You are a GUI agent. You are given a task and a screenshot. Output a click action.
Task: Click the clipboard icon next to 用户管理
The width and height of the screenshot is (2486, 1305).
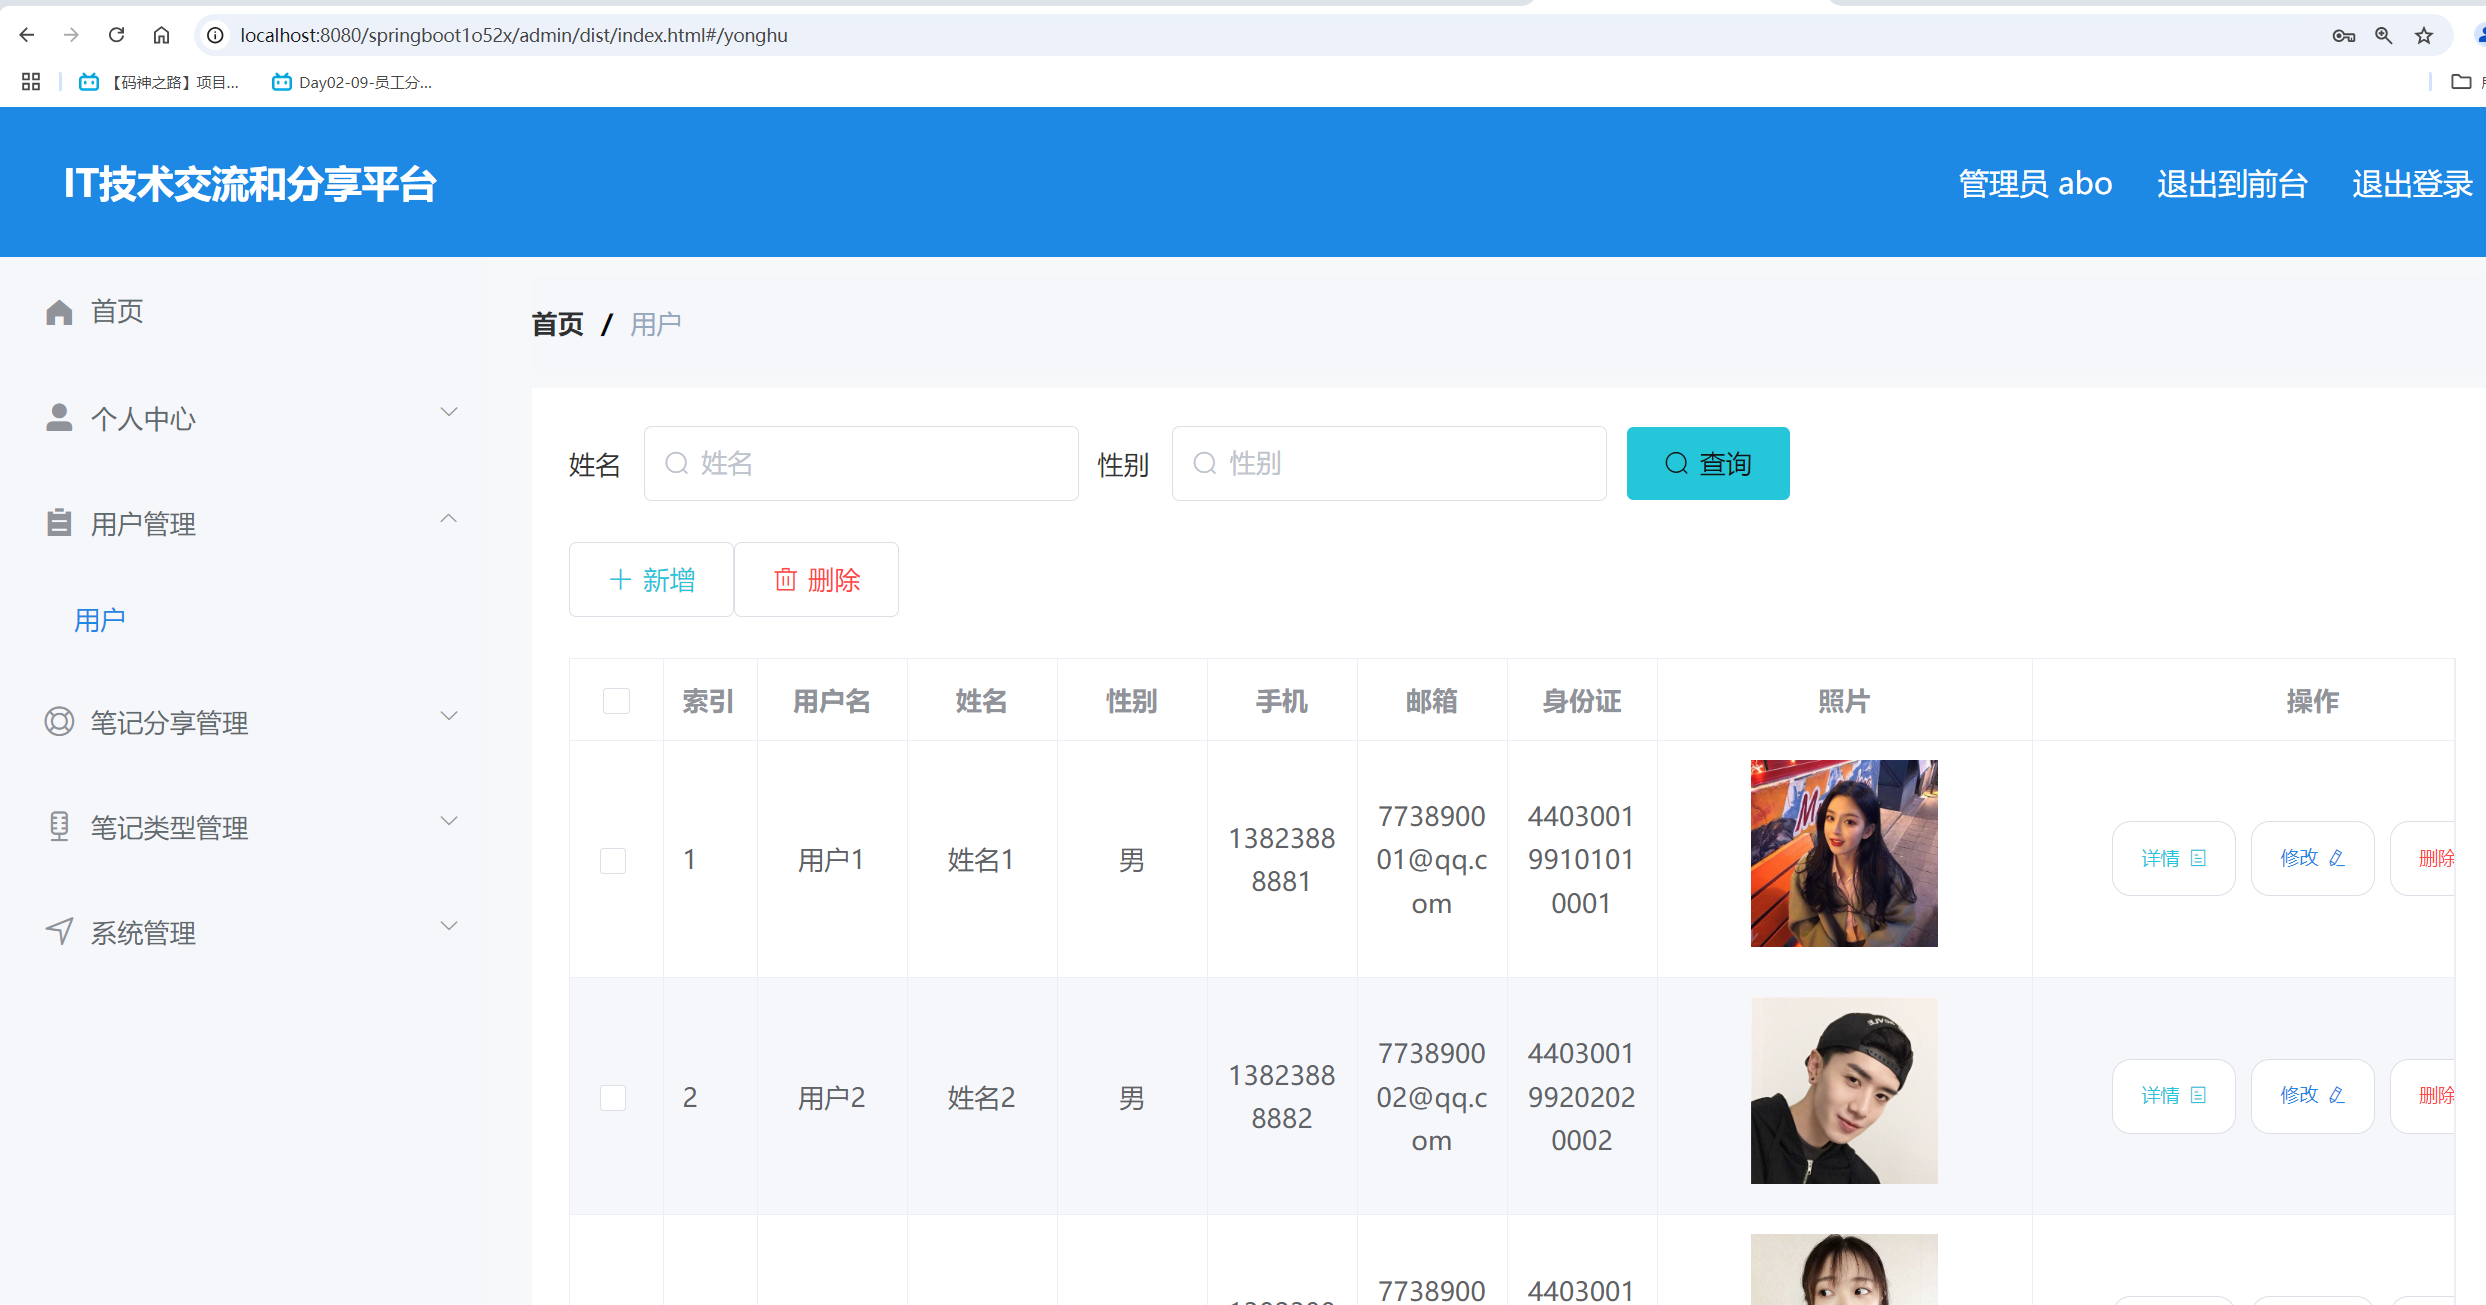click(59, 523)
